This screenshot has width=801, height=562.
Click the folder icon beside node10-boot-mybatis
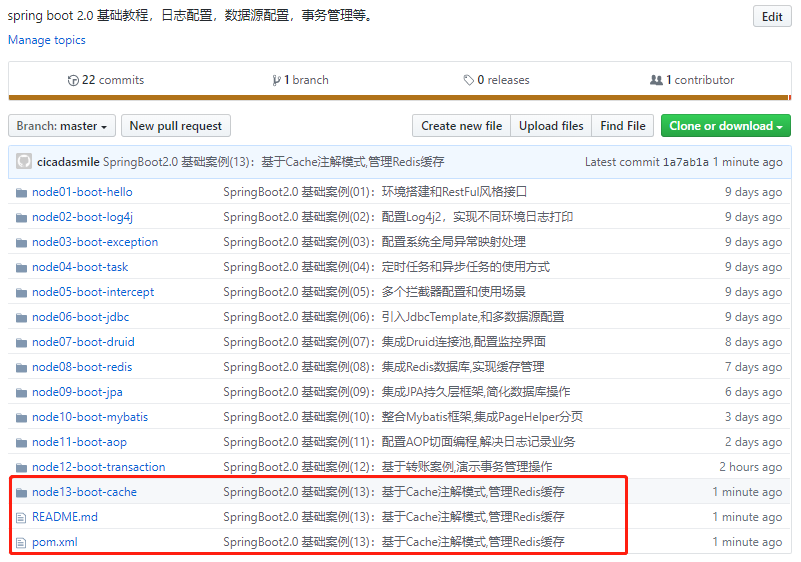(21, 418)
